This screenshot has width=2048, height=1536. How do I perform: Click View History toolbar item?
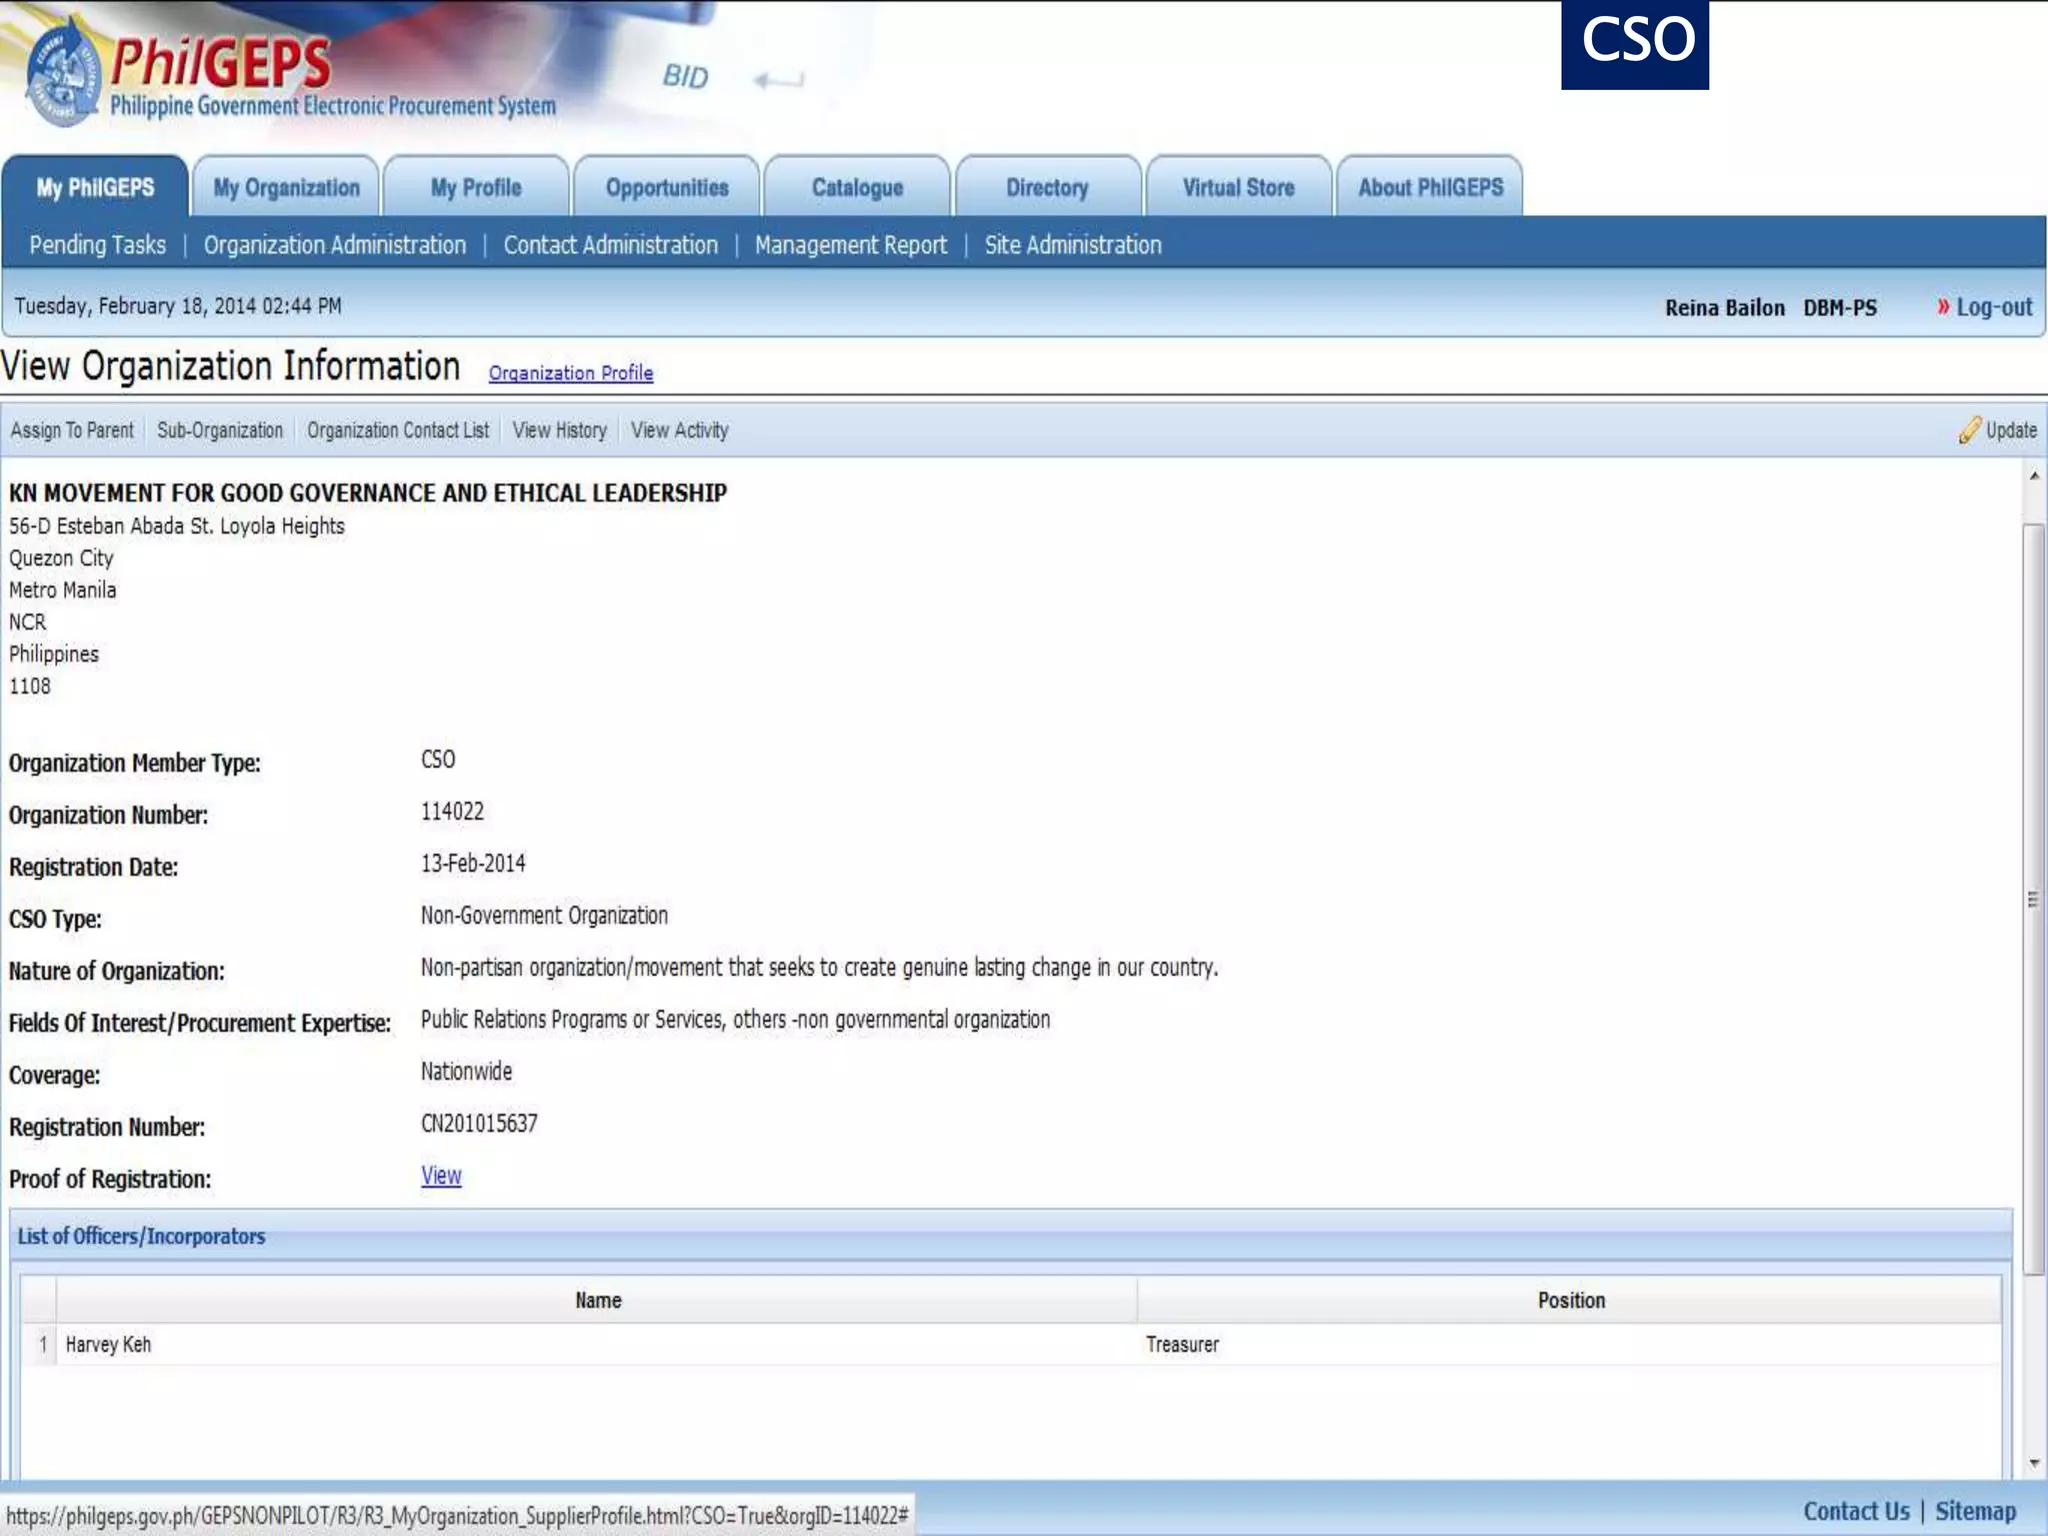[x=560, y=430]
